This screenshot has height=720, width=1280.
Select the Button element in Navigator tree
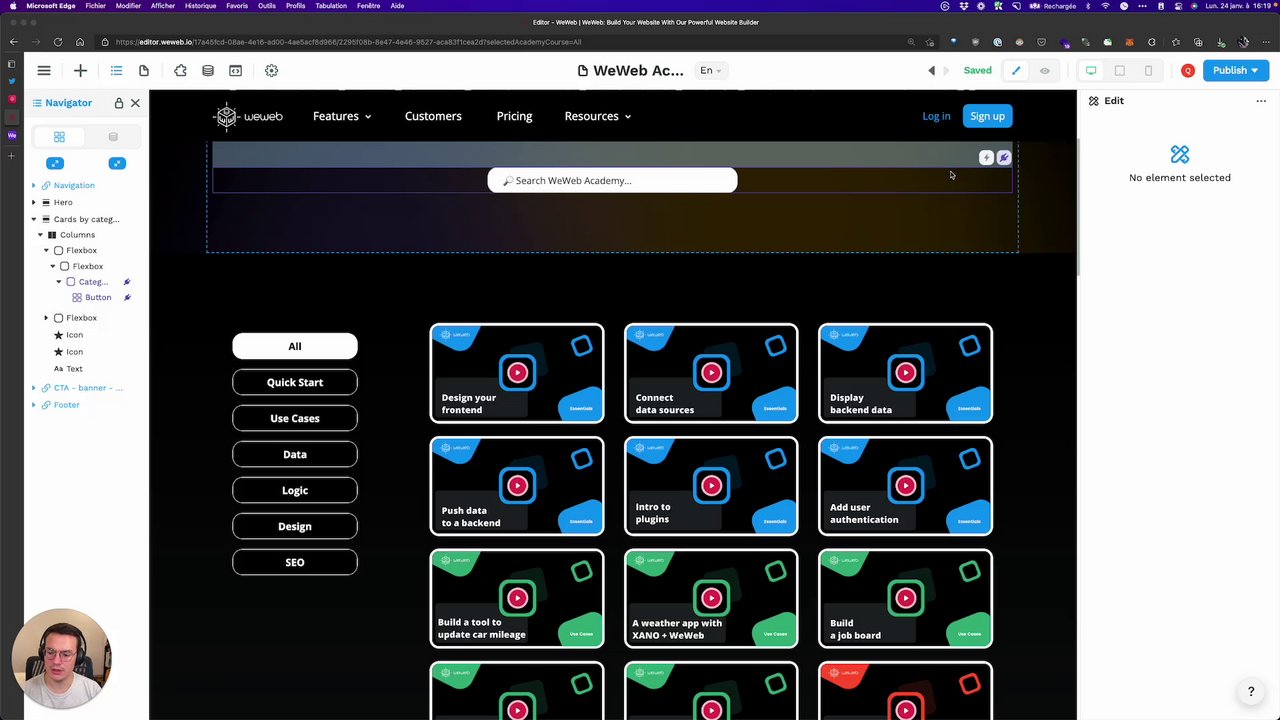tap(98, 298)
